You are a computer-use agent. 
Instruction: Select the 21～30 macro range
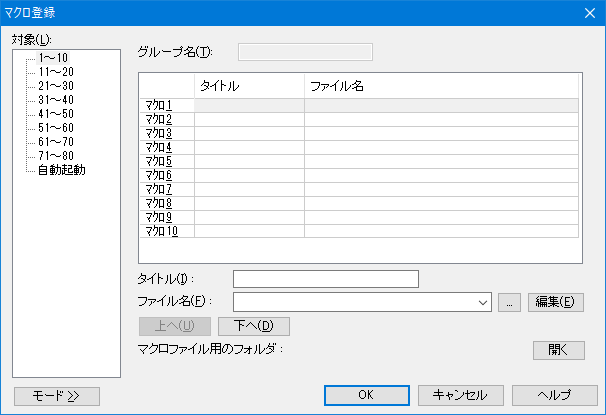click(x=55, y=86)
